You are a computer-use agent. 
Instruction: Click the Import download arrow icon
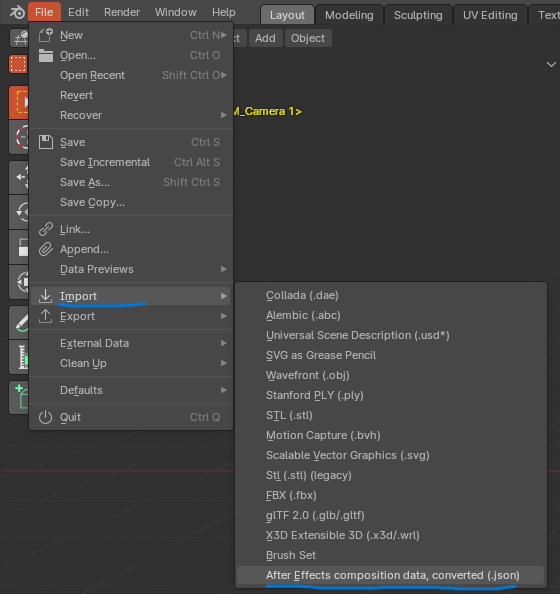[45, 296]
